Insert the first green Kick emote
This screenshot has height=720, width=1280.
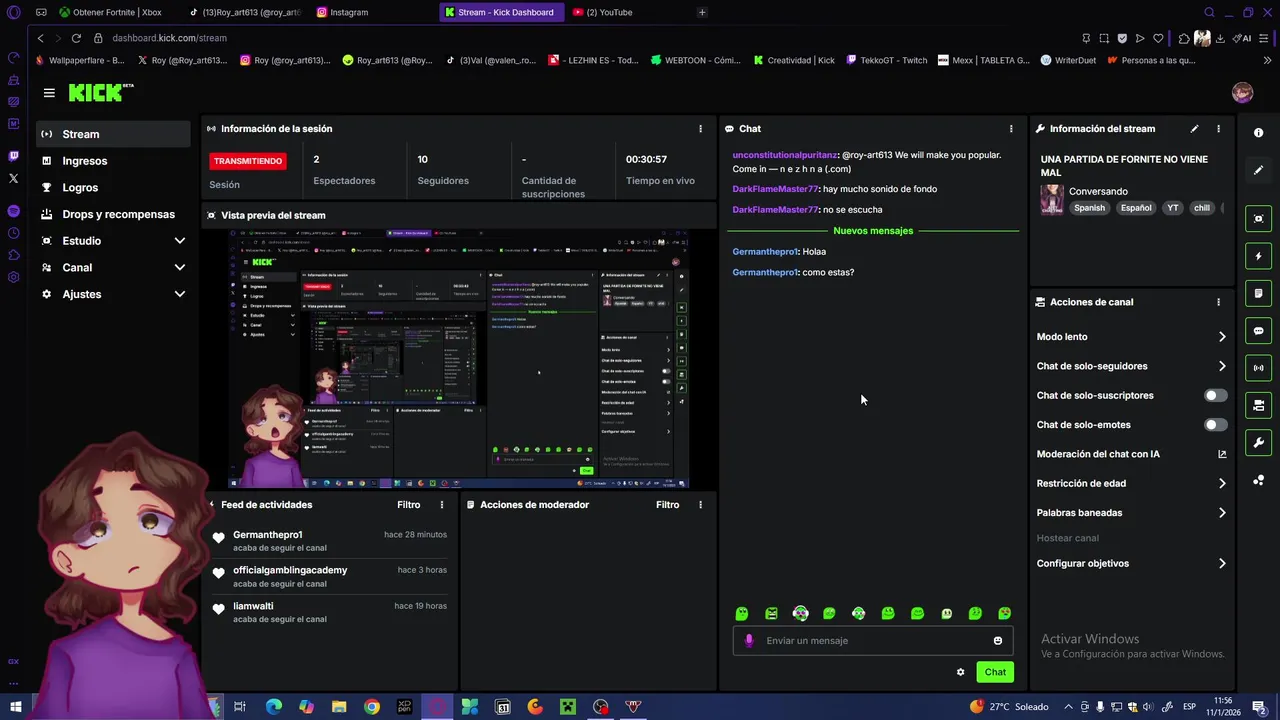(x=742, y=614)
